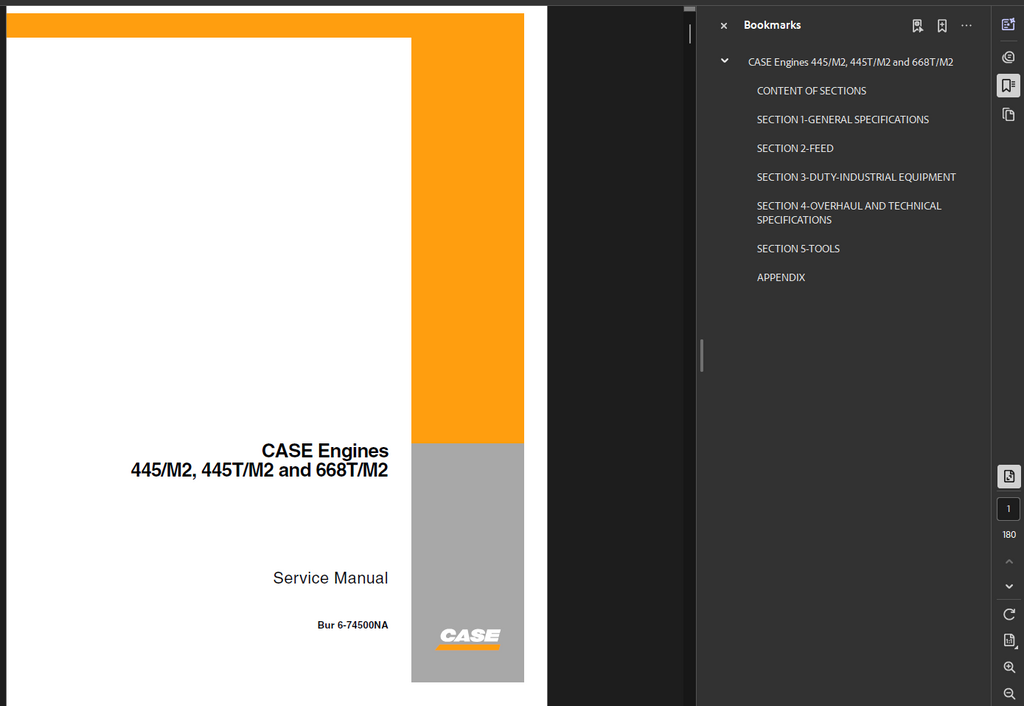This screenshot has height=706, width=1024.
Task: Open the page thumbnails panel icon
Action: [1008, 114]
